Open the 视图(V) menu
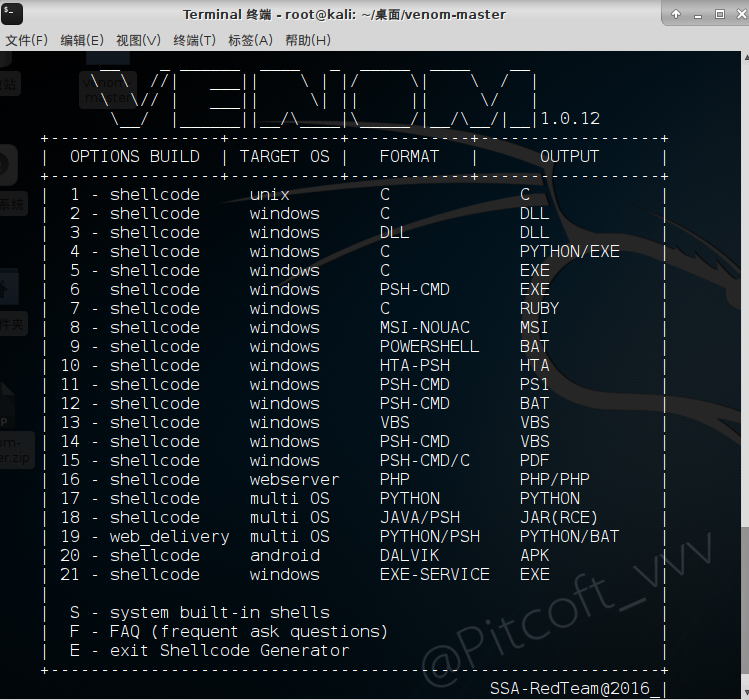The image size is (749, 700). tap(139, 40)
